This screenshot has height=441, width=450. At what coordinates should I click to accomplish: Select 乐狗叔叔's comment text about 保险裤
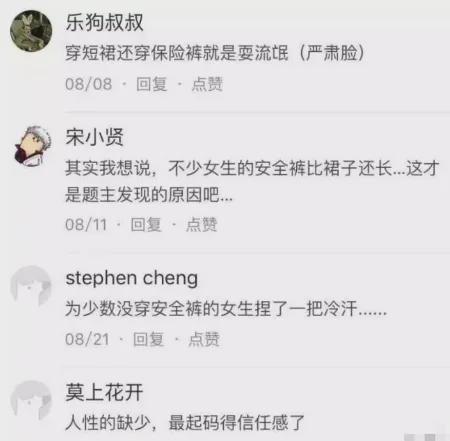pyautogui.click(x=215, y=53)
